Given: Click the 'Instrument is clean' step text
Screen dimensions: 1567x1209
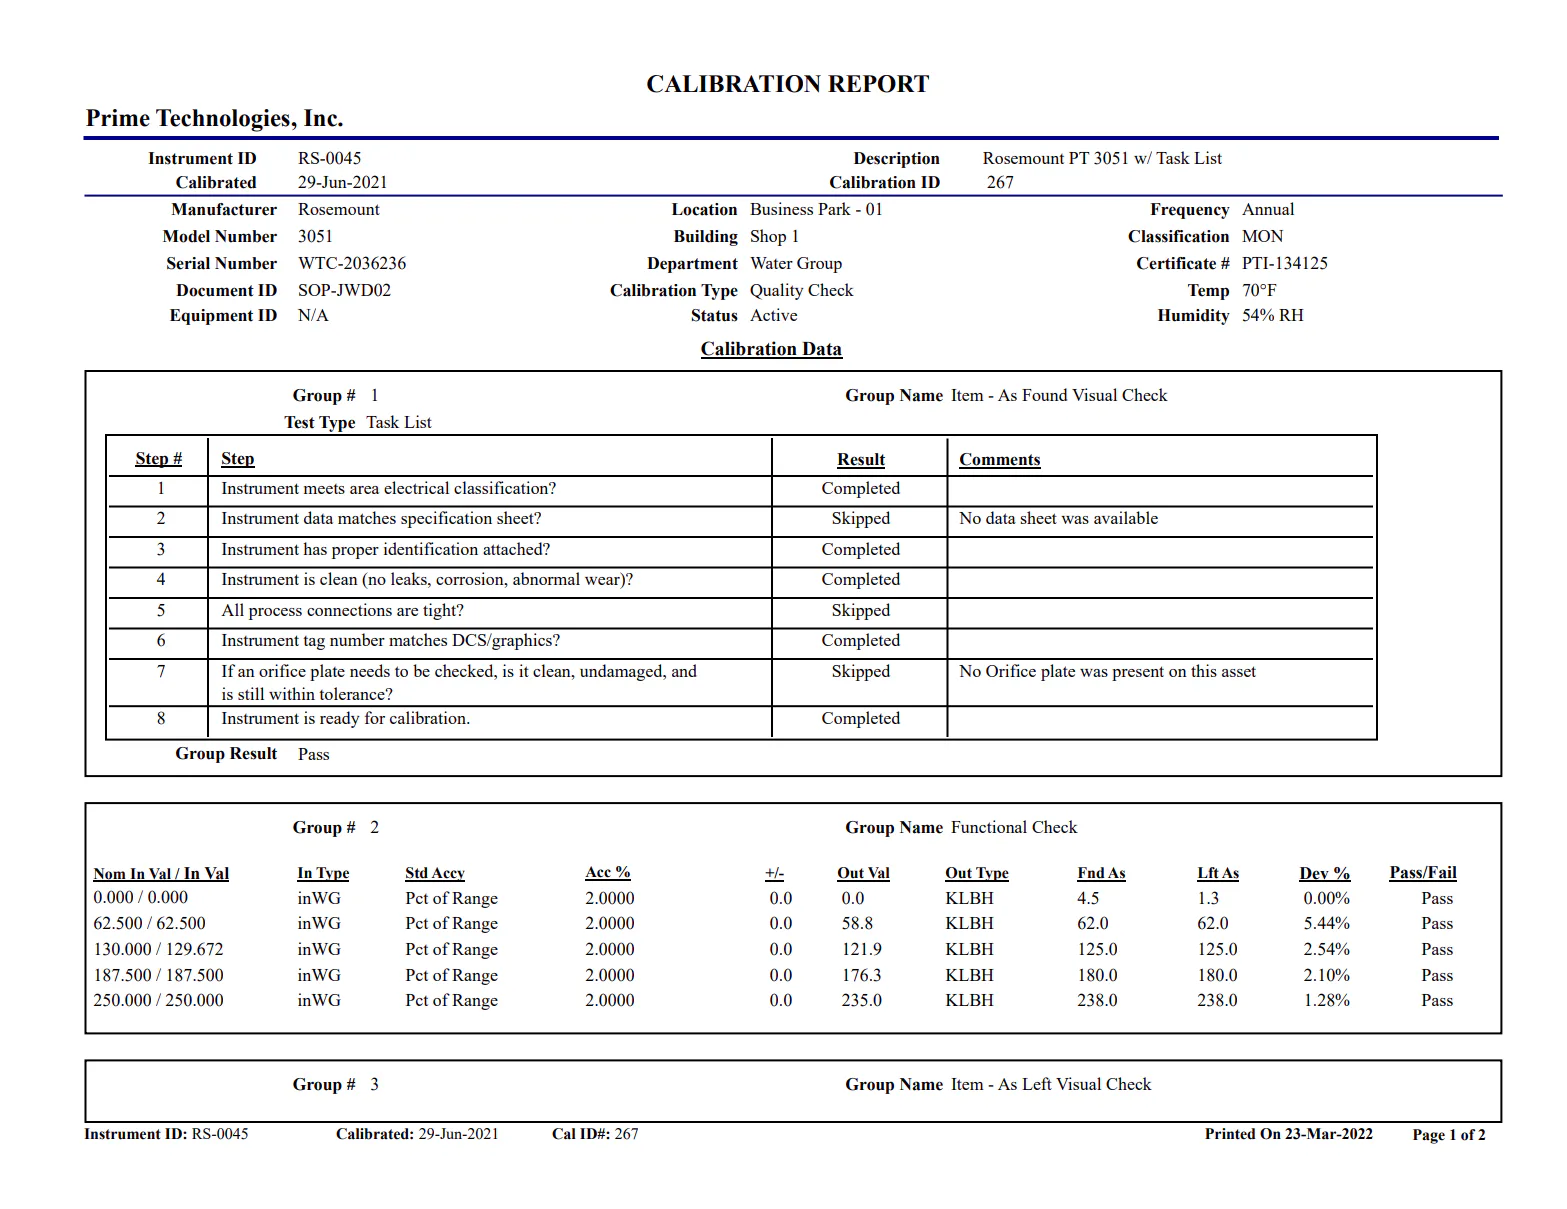Looking at the screenshot, I should [x=427, y=579].
